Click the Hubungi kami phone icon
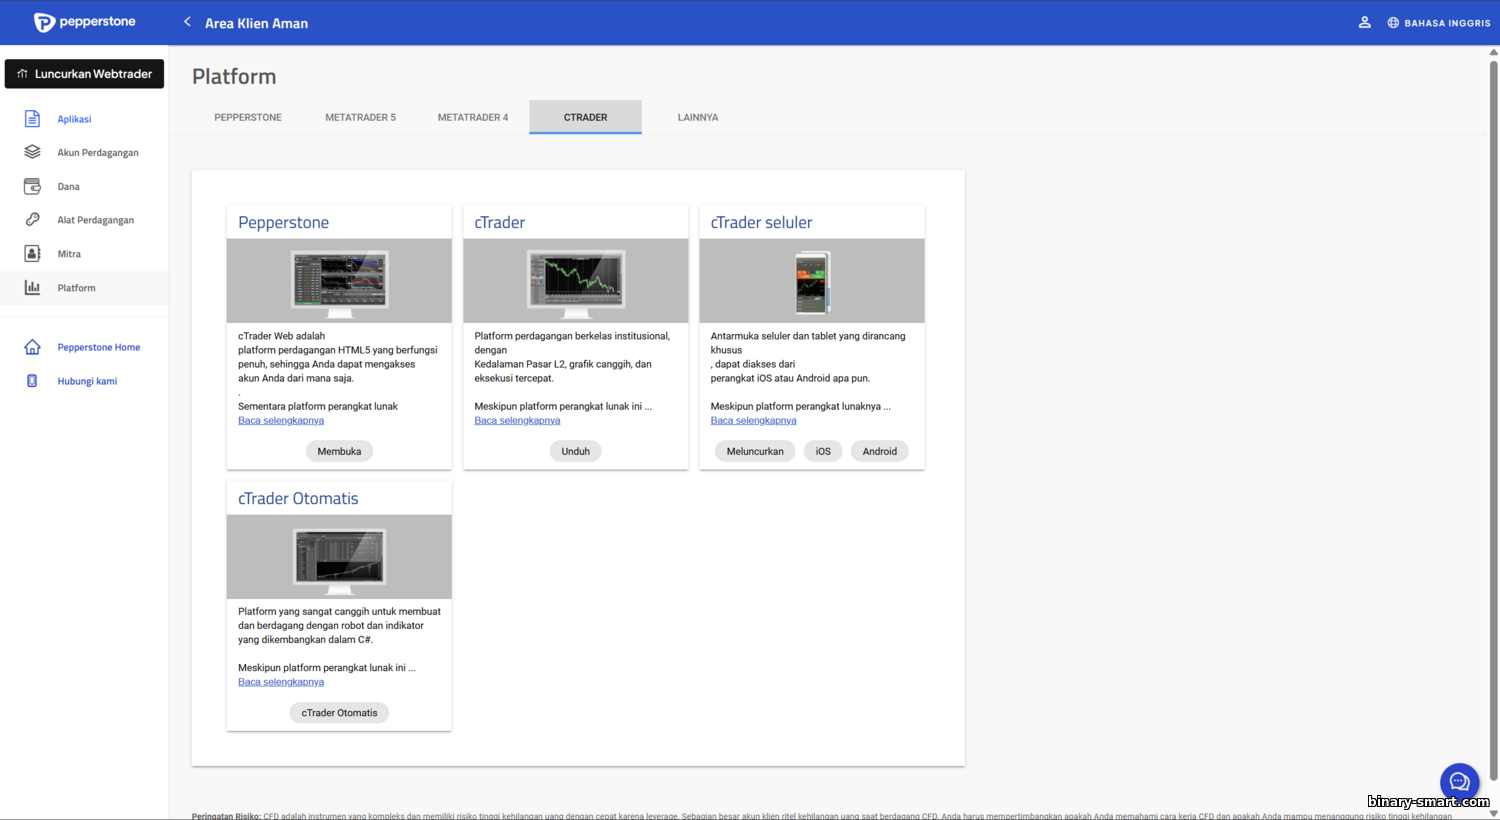 (x=32, y=381)
